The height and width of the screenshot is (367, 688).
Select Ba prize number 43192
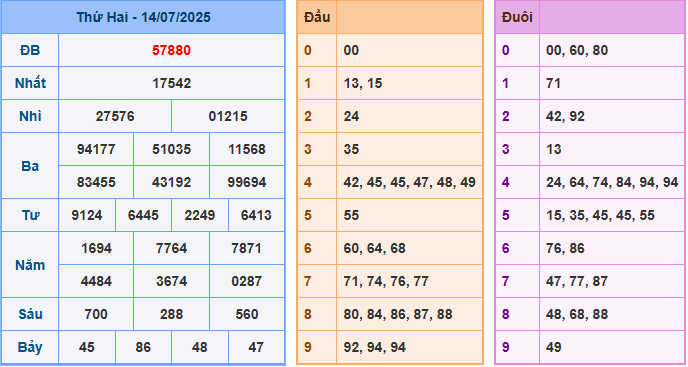click(x=172, y=182)
